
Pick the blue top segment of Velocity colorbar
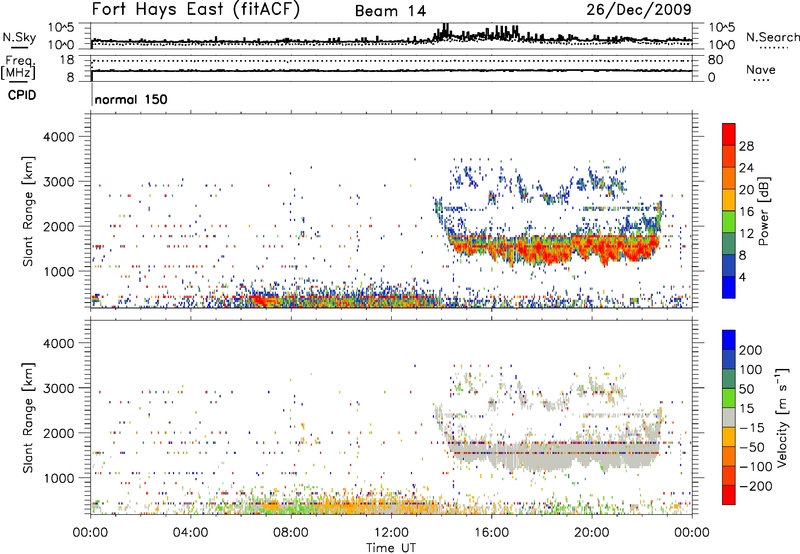click(729, 340)
